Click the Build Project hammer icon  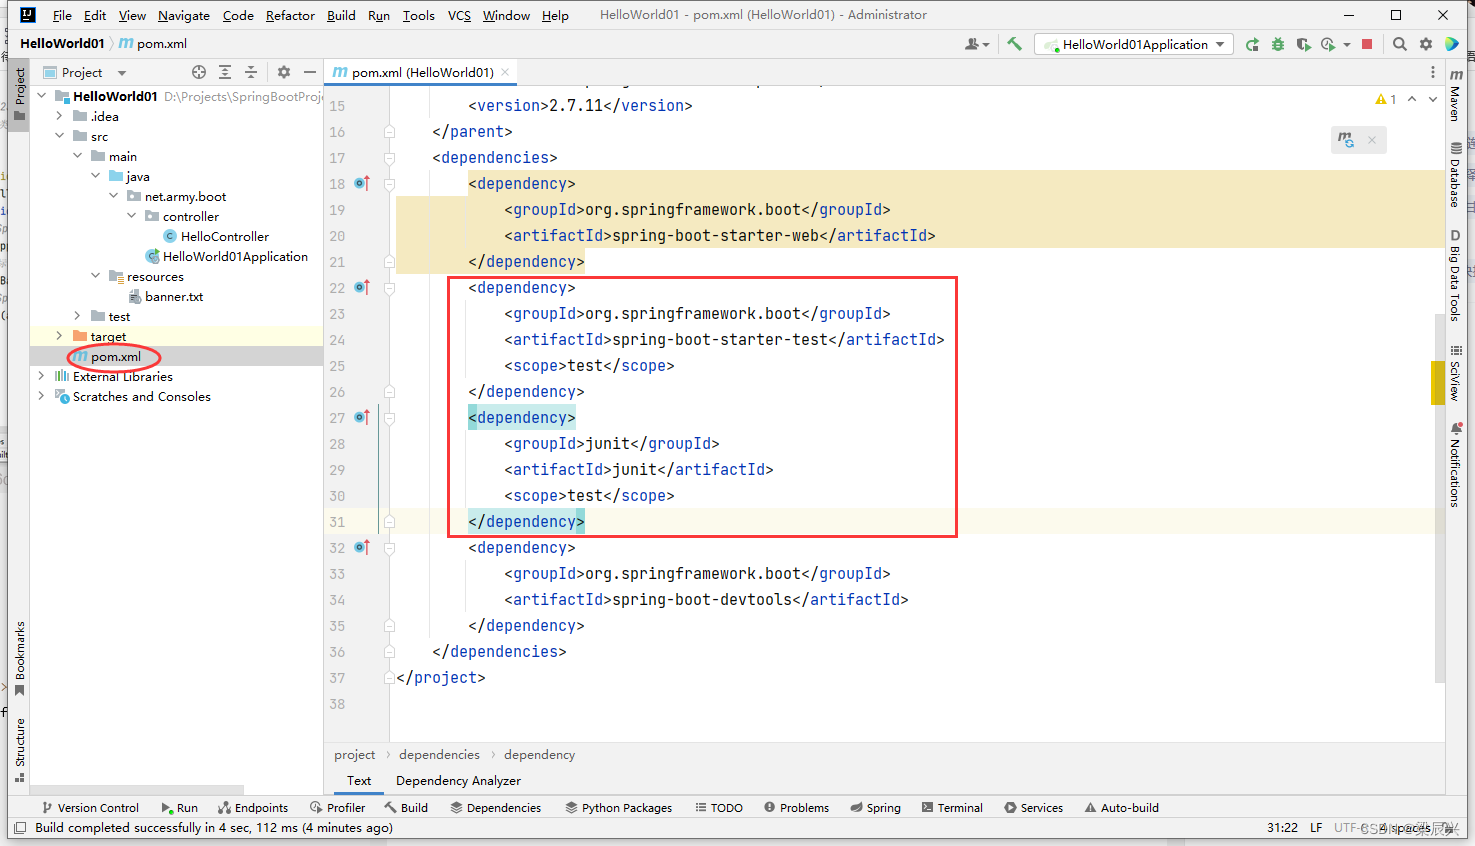click(x=1014, y=44)
